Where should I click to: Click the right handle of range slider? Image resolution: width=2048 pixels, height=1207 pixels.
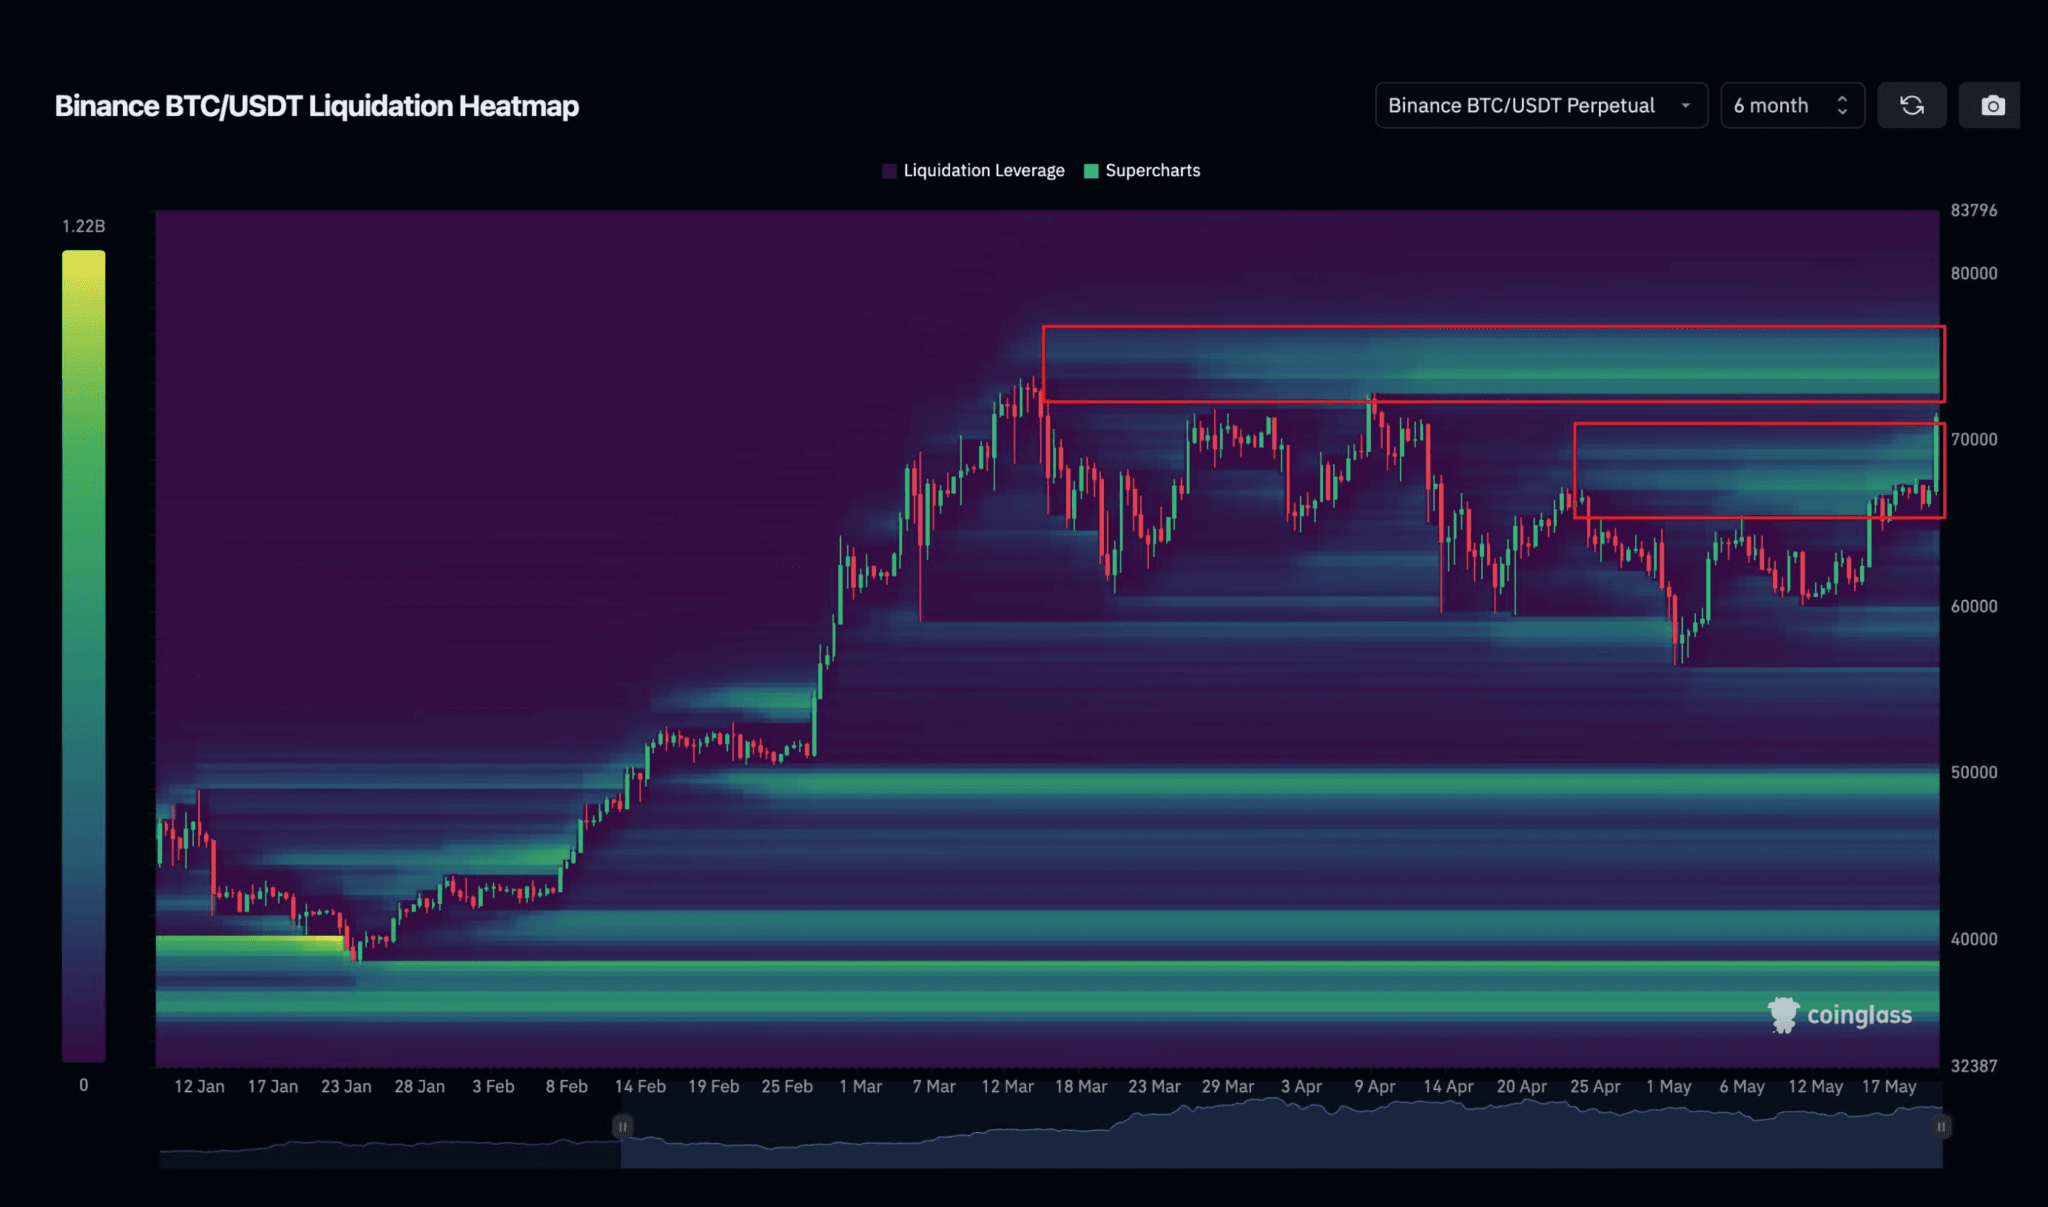1940,1127
